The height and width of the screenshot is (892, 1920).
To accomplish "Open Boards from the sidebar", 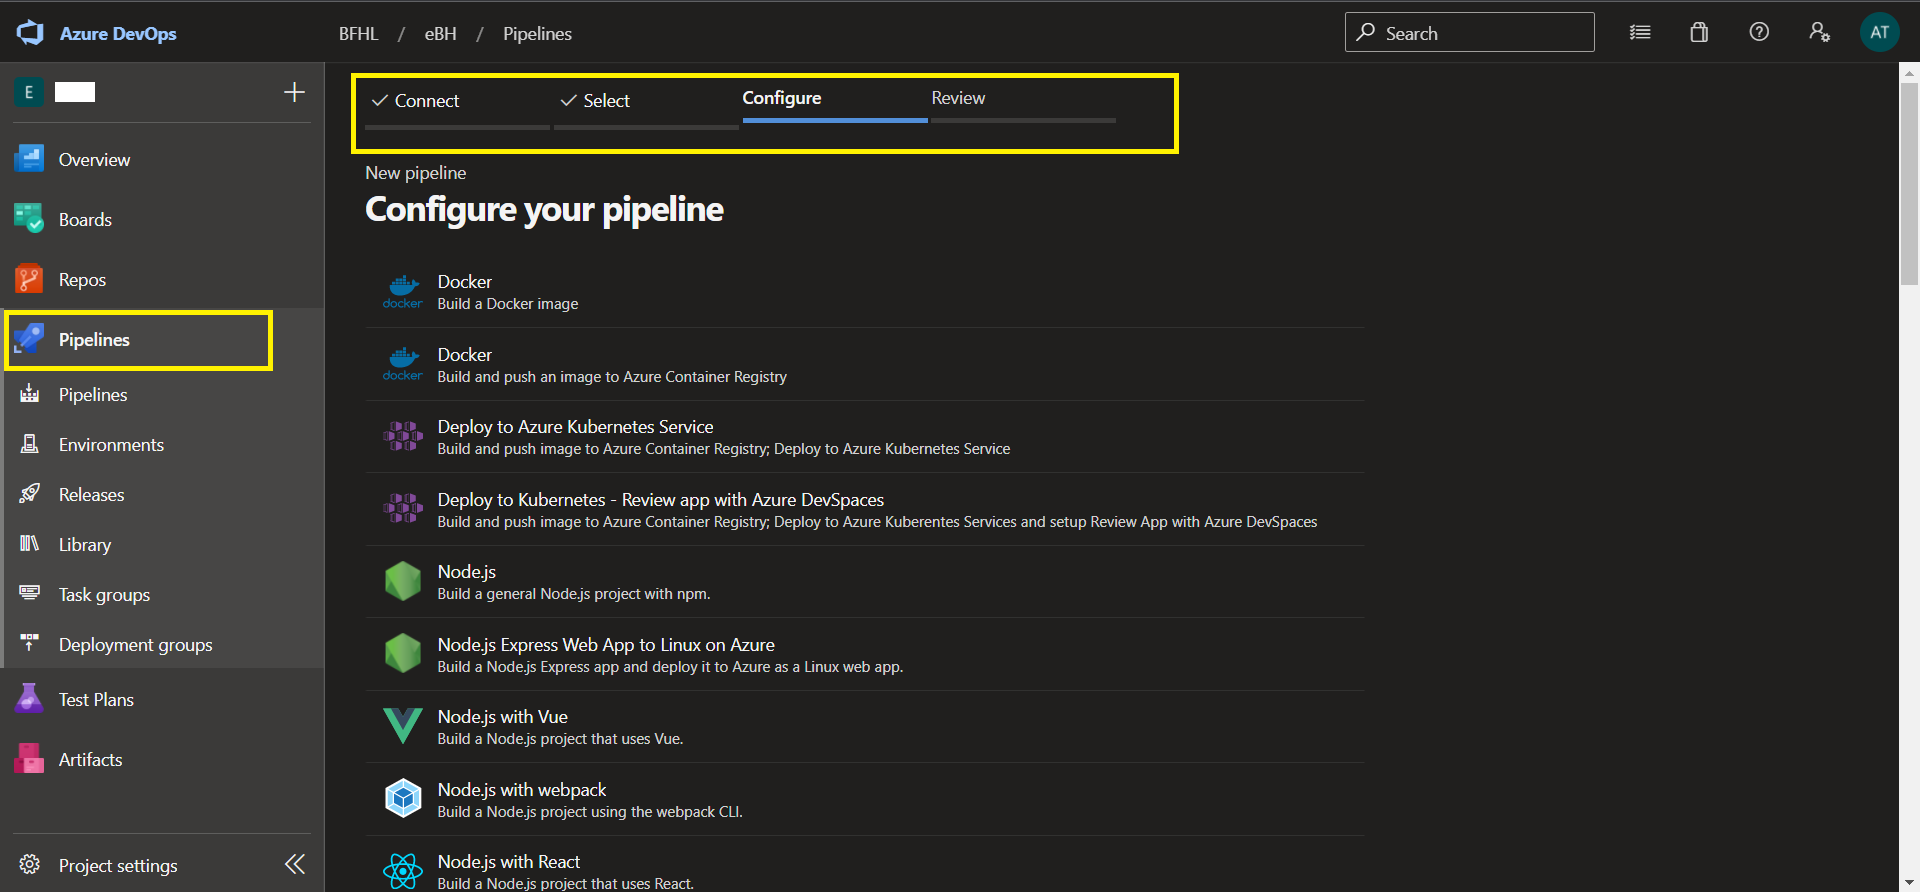I will click(x=85, y=220).
